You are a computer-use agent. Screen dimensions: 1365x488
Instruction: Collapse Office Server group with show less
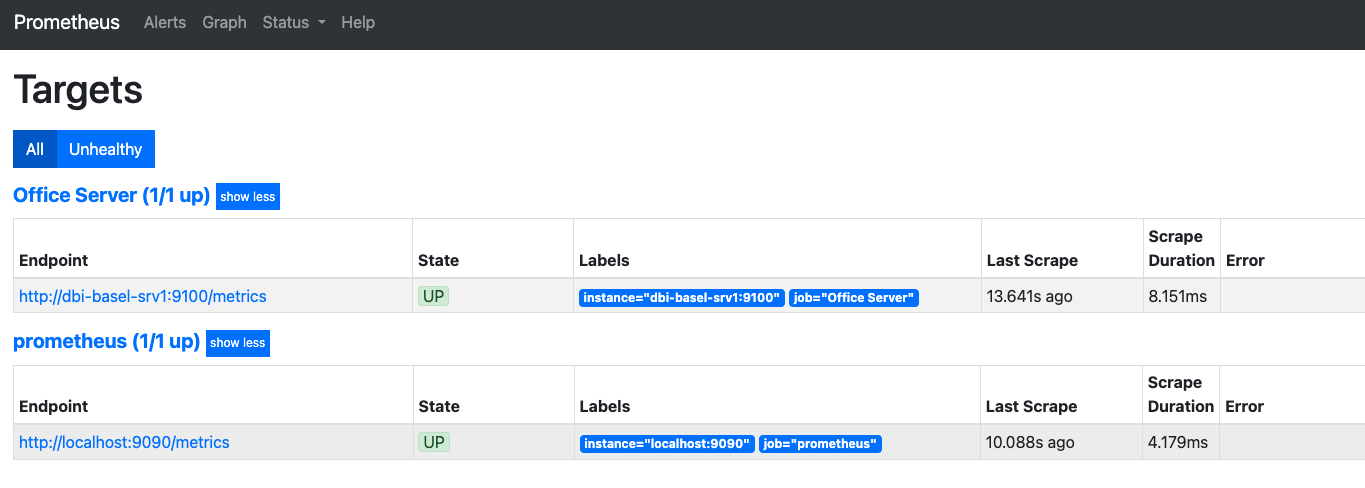(248, 197)
